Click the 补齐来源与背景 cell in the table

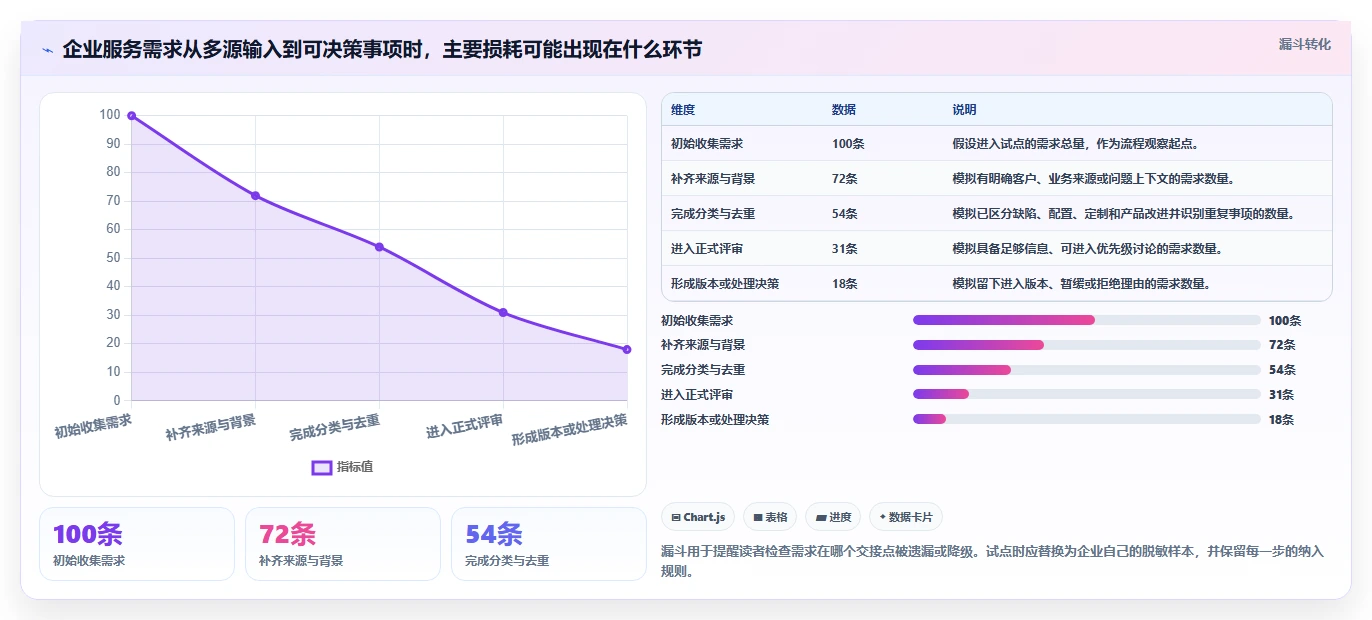(x=713, y=179)
